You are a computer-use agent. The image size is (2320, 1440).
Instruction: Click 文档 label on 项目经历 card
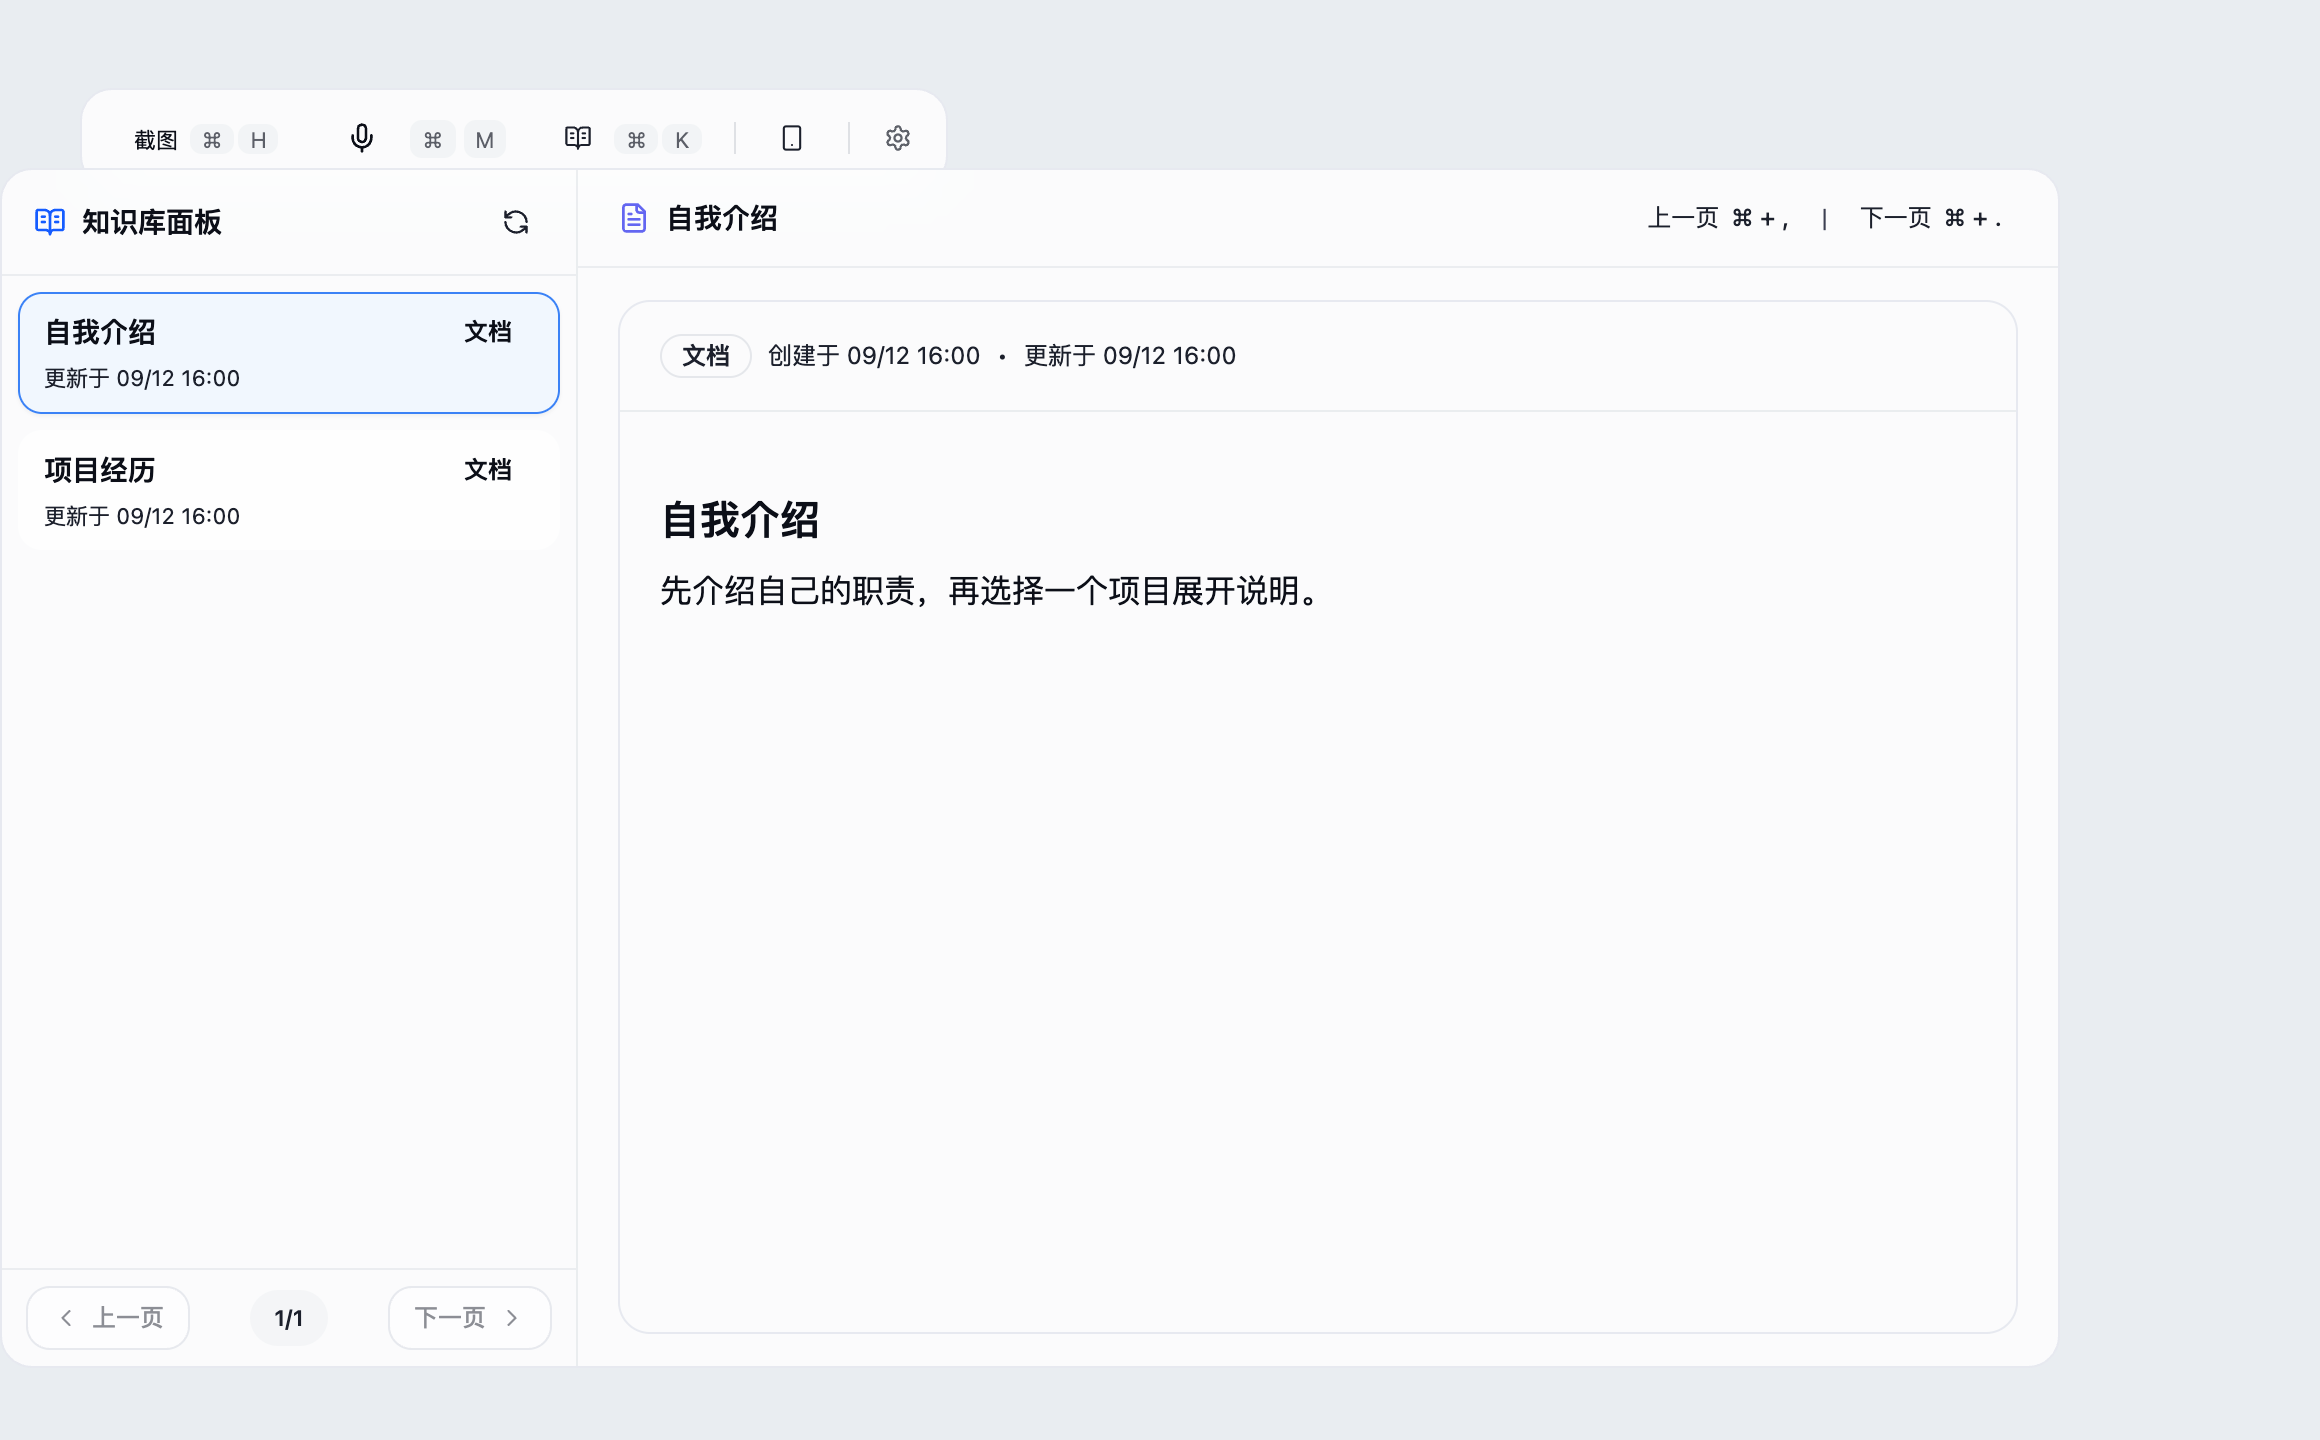(x=488, y=470)
